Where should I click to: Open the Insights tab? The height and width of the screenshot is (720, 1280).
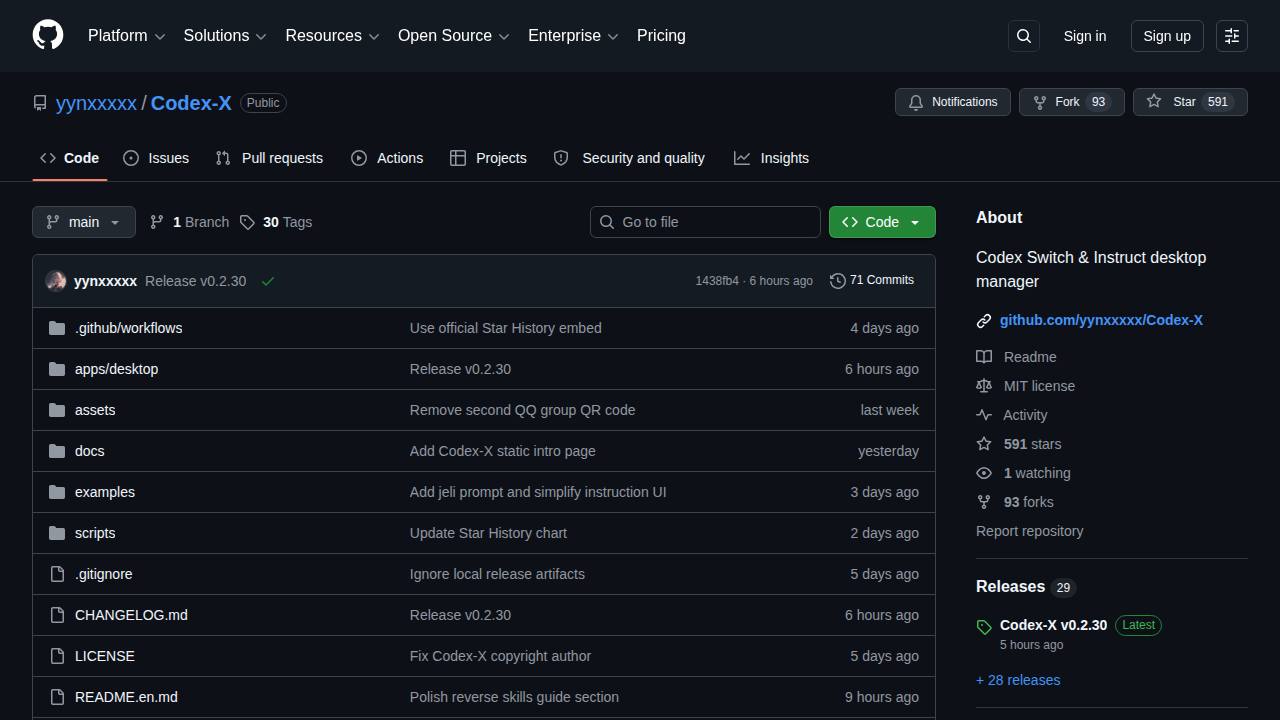coord(771,158)
